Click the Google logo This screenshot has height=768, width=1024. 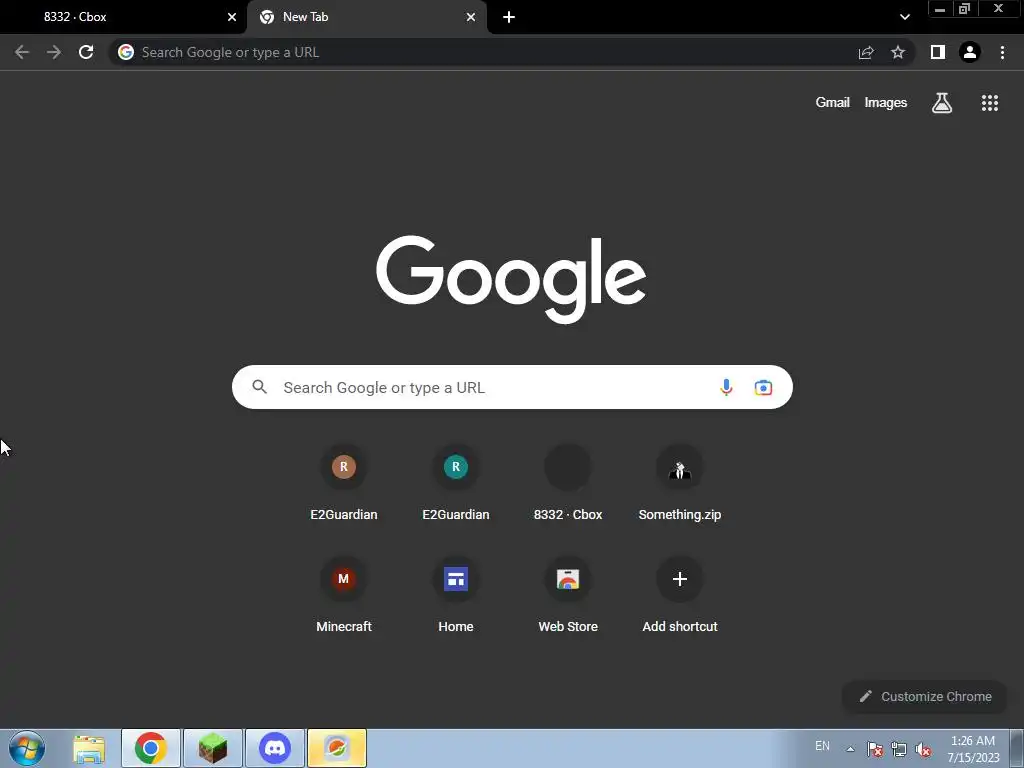[x=511, y=280]
